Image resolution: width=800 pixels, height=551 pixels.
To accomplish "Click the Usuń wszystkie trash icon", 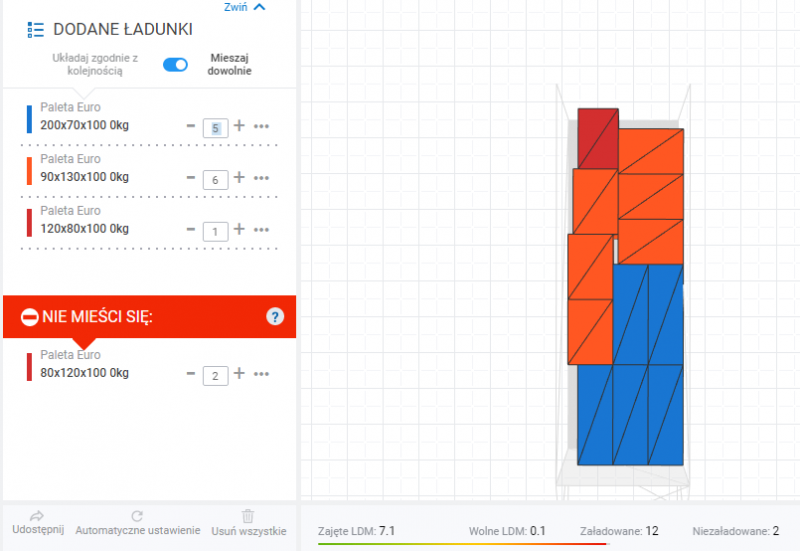I will (249, 515).
